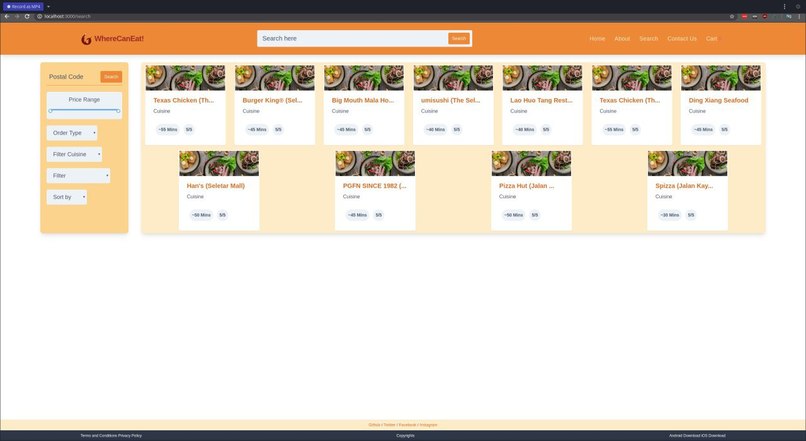Click the Record as MP4 button
The width and height of the screenshot is (806, 441).
click(23, 7)
